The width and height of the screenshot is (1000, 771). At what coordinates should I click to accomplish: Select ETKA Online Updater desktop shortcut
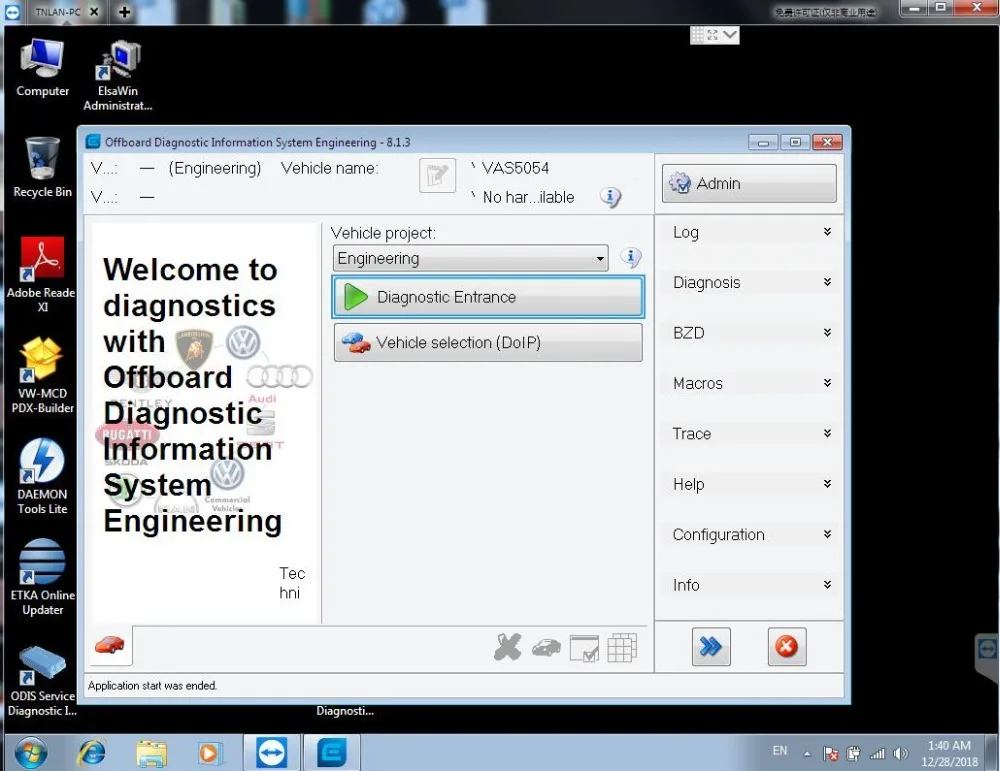(42, 576)
